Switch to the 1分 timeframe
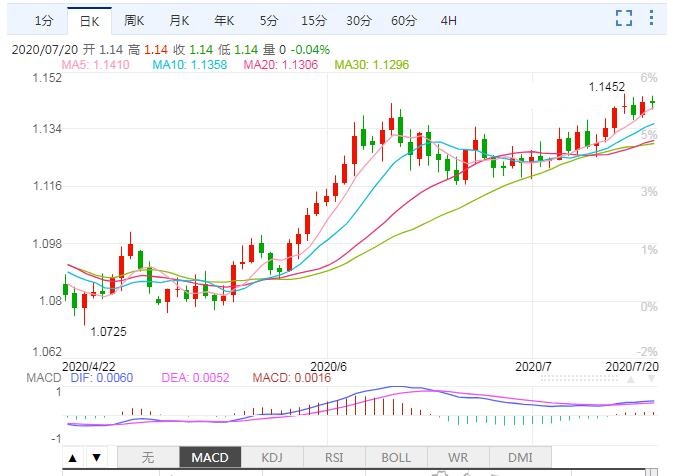673x476 pixels. click(43, 20)
